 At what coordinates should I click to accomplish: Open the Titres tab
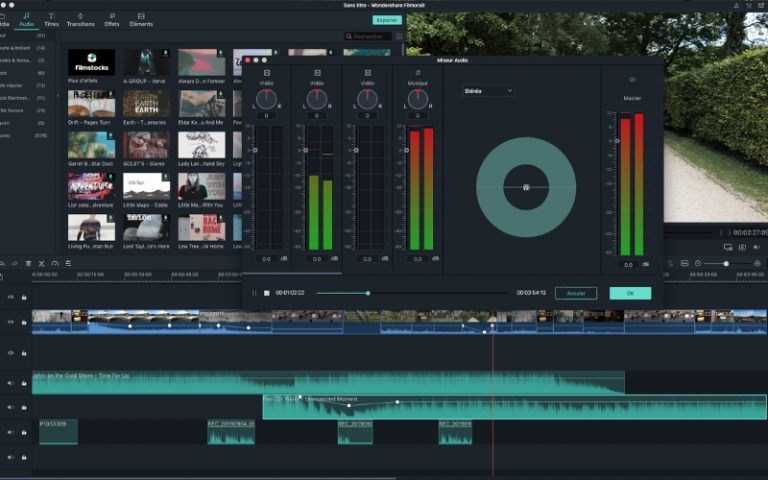pyautogui.click(x=51, y=19)
